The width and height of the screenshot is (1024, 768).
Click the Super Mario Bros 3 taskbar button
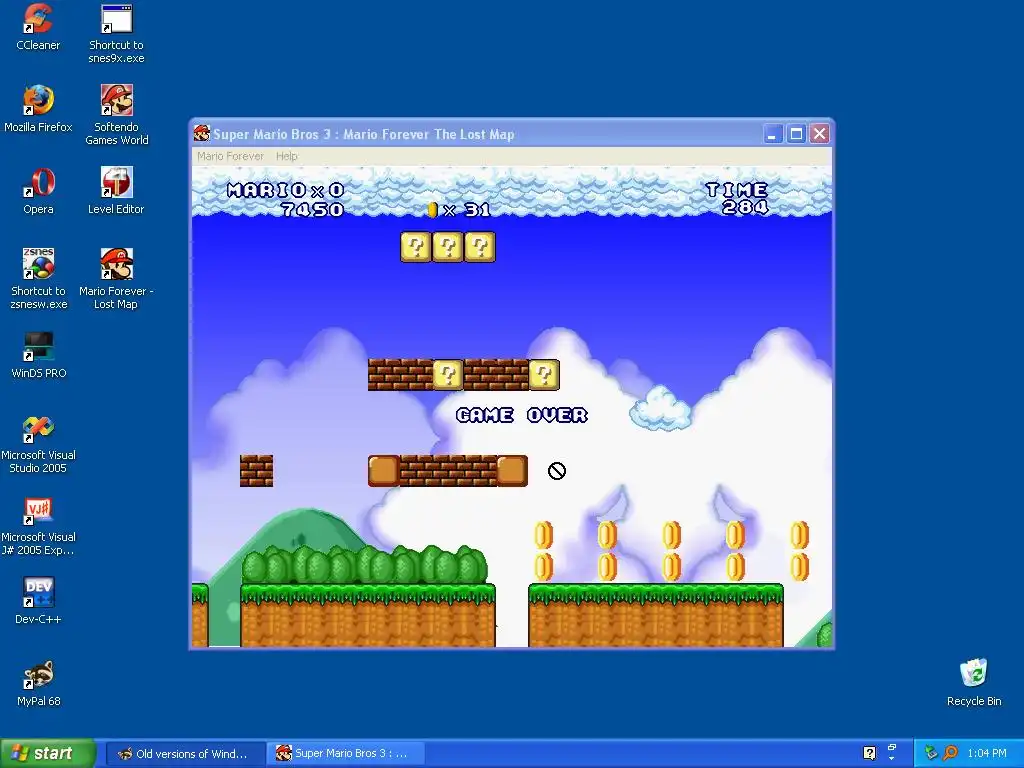tap(345, 754)
